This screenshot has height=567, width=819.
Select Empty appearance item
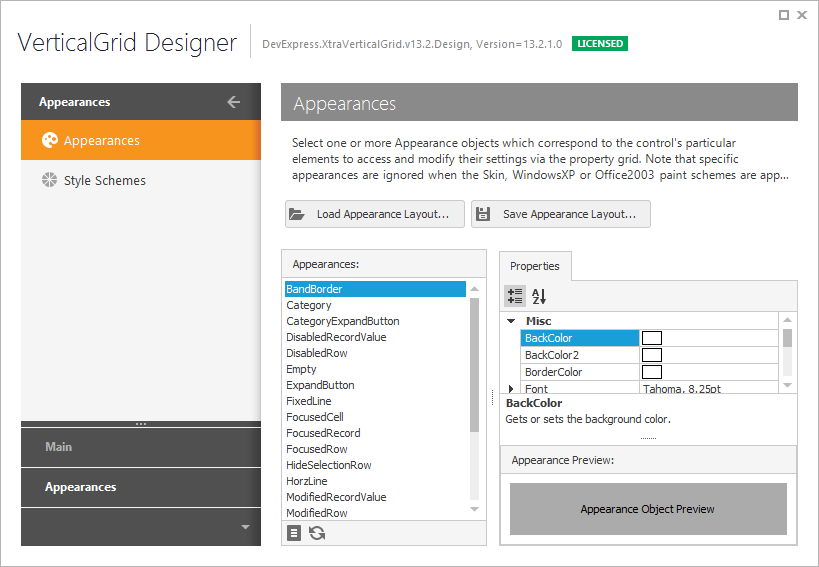pyautogui.click(x=375, y=369)
